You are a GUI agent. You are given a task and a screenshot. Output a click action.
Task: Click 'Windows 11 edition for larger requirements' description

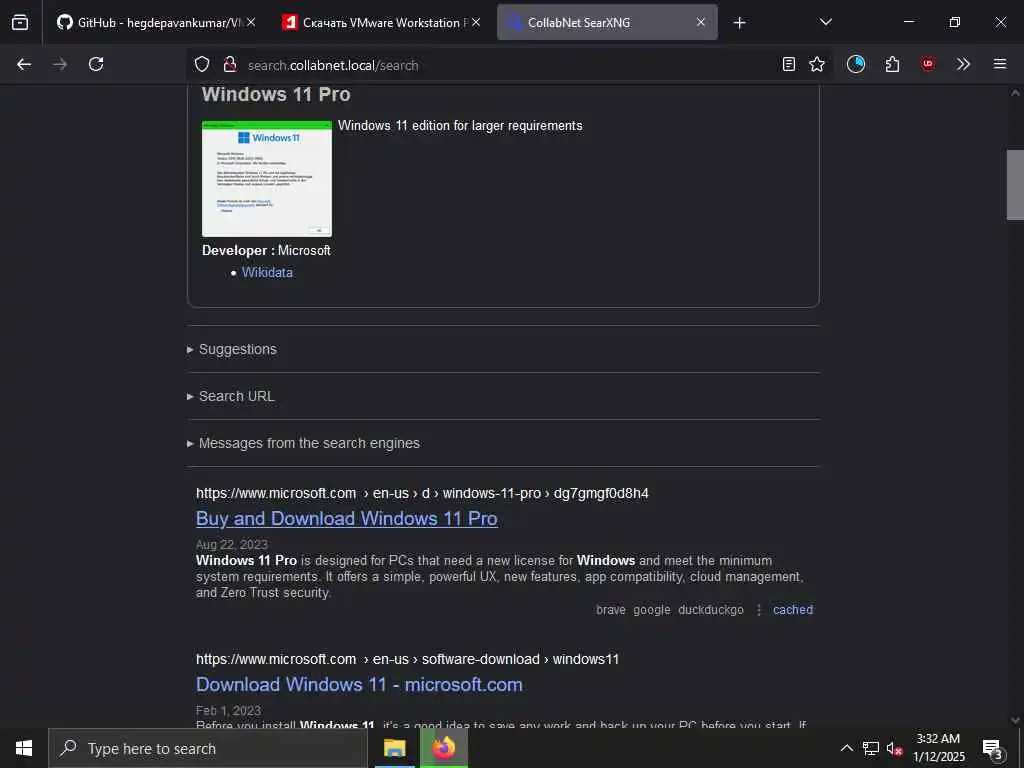[x=460, y=125]
